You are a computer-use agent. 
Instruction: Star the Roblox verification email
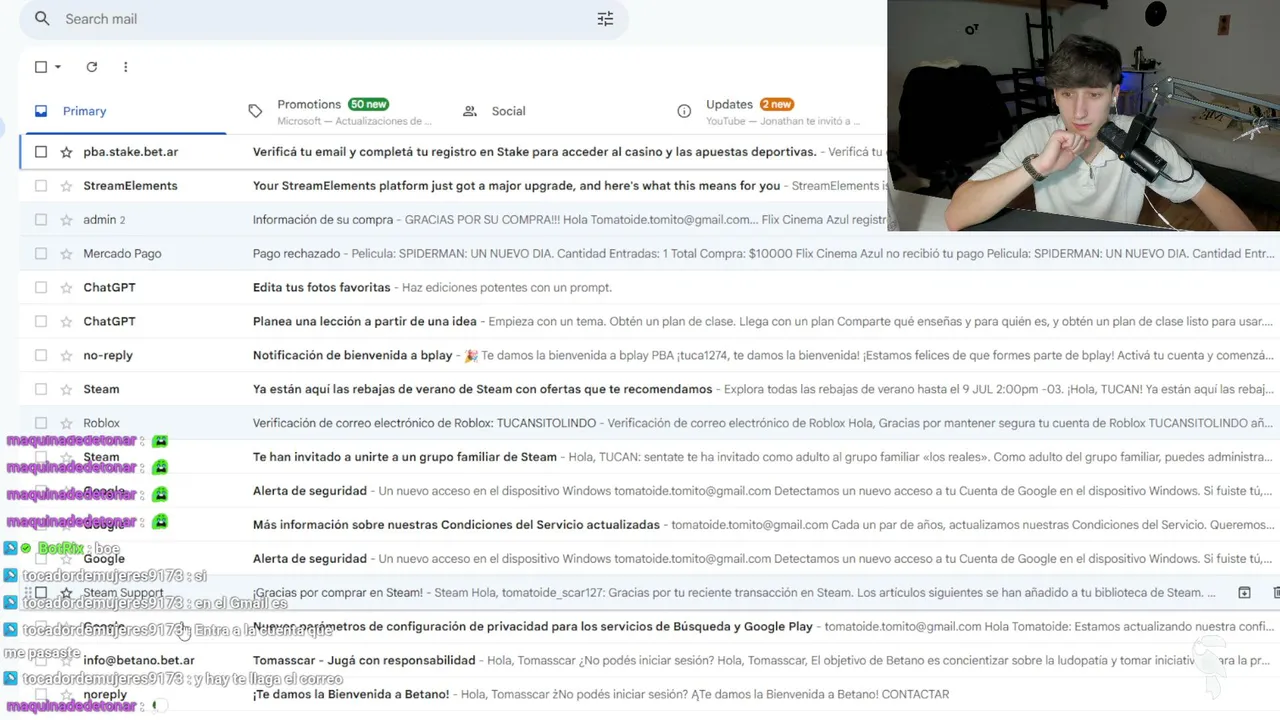[x=66, y=424]
